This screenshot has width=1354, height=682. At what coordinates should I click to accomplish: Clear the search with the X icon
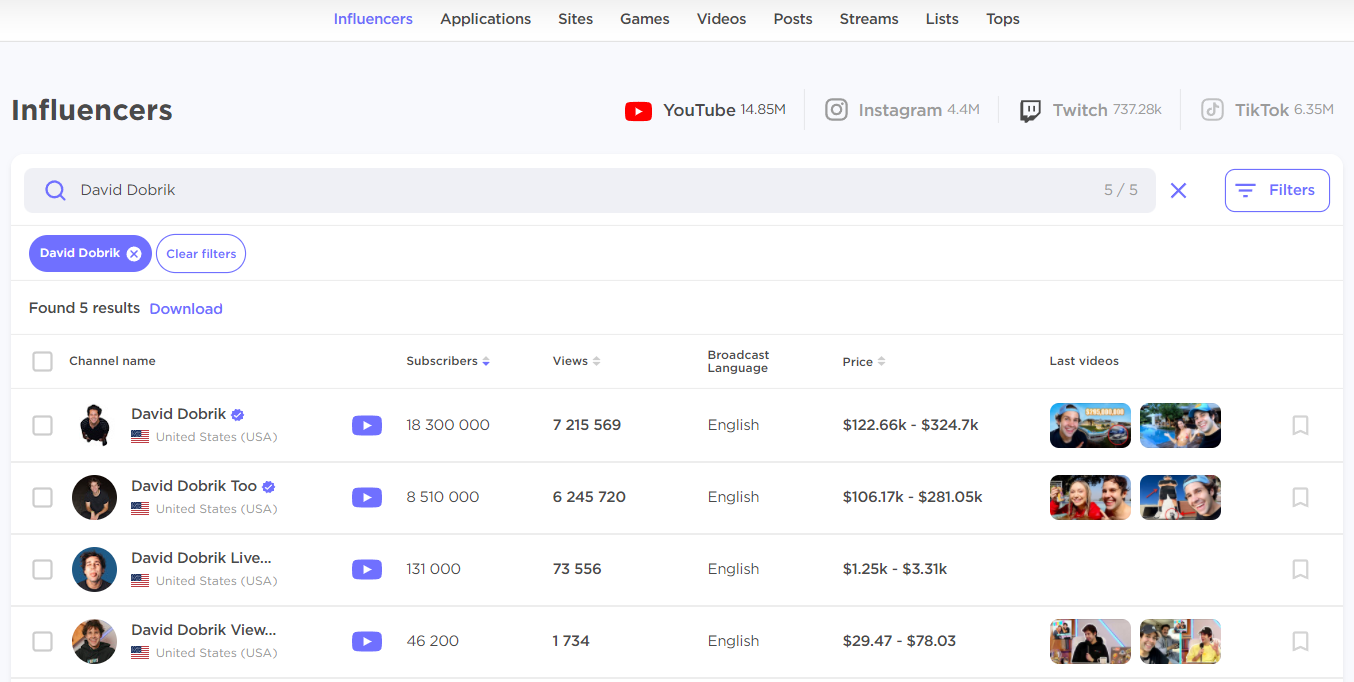1179,190
